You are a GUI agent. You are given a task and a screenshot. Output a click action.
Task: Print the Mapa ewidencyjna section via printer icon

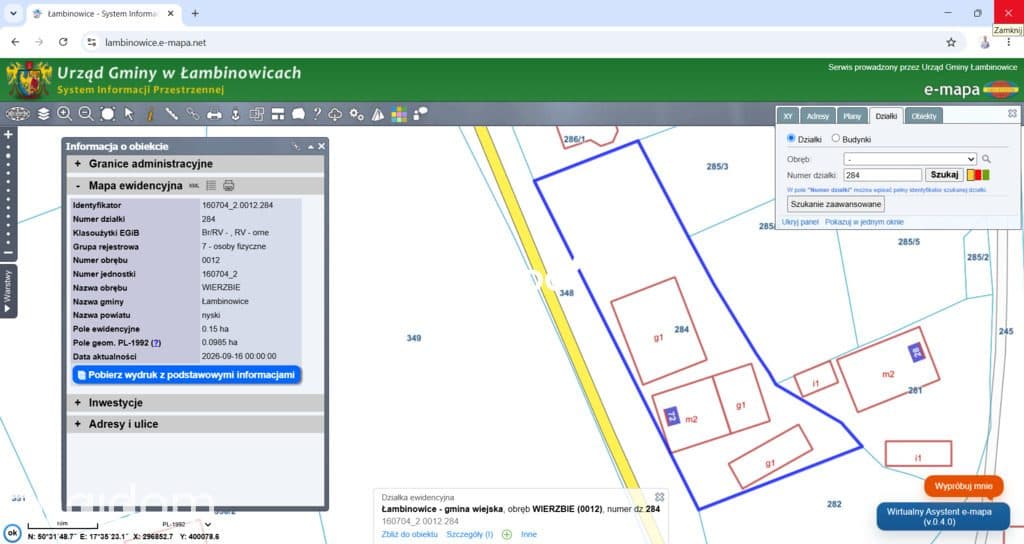[229, 185]
